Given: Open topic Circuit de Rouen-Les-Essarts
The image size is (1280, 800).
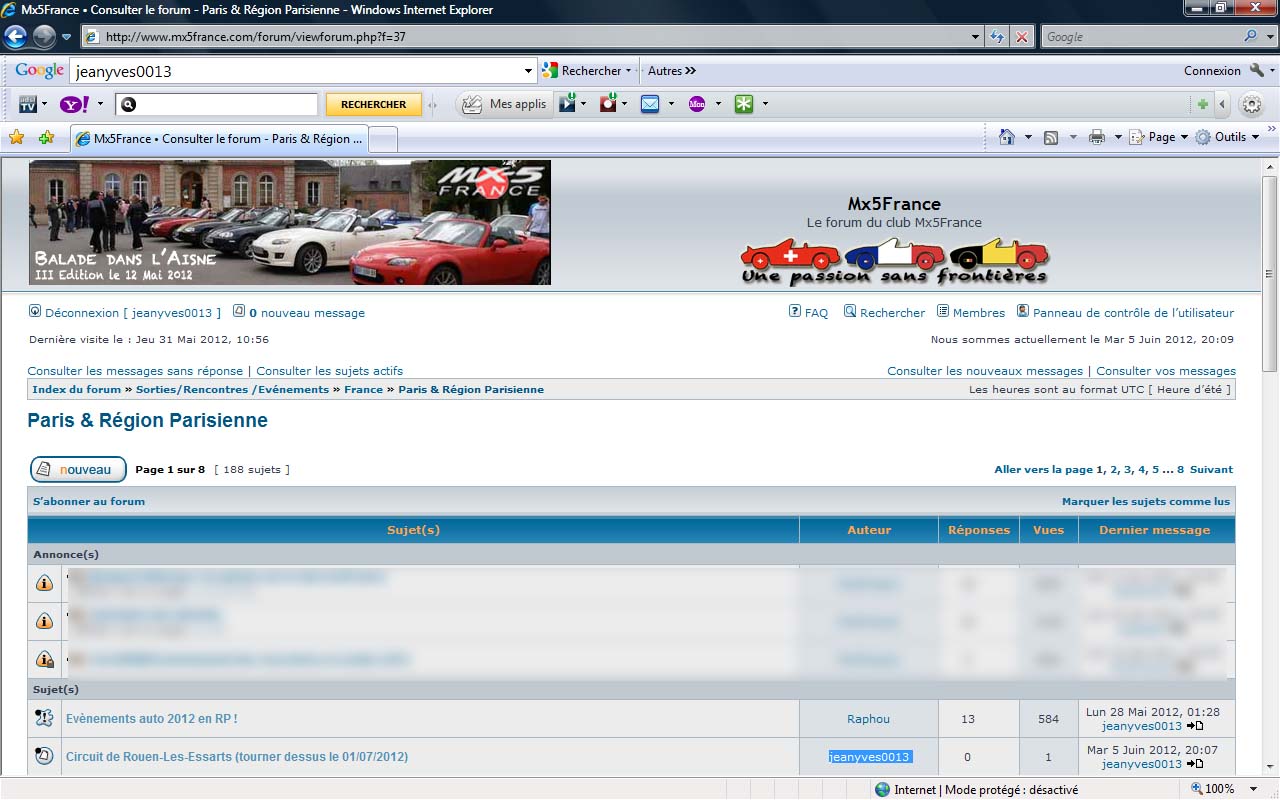Looking at the screenshot, I should coord(237,757).
